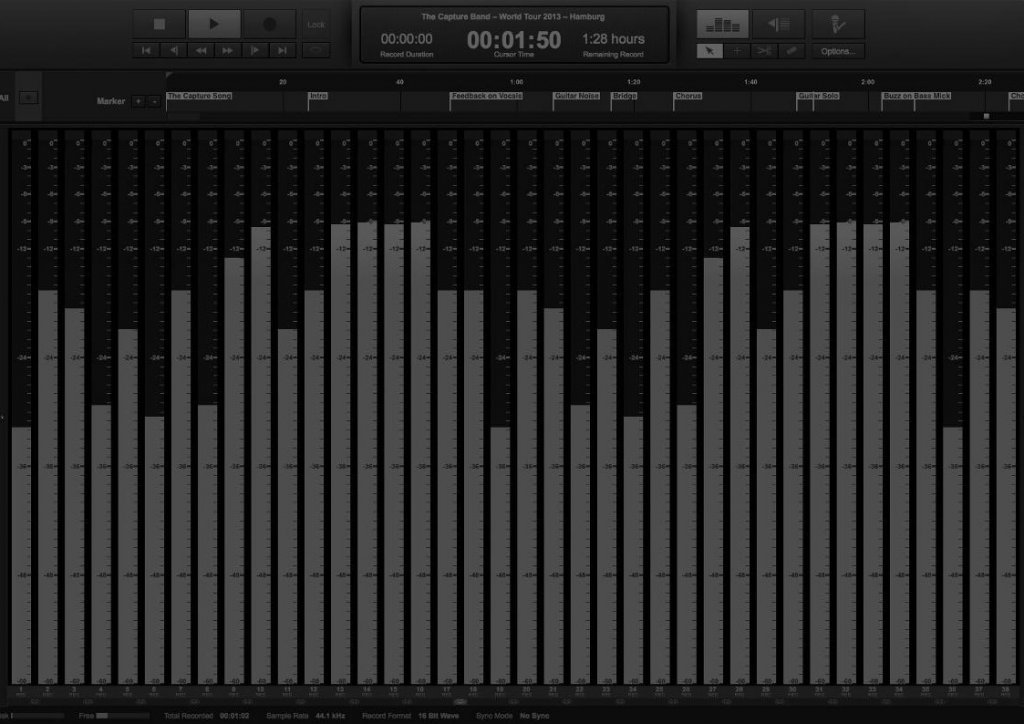Viewport: 1024px width, 724px height.
Task: Stop the transport with the Stop button
Action: pos(159,24)
